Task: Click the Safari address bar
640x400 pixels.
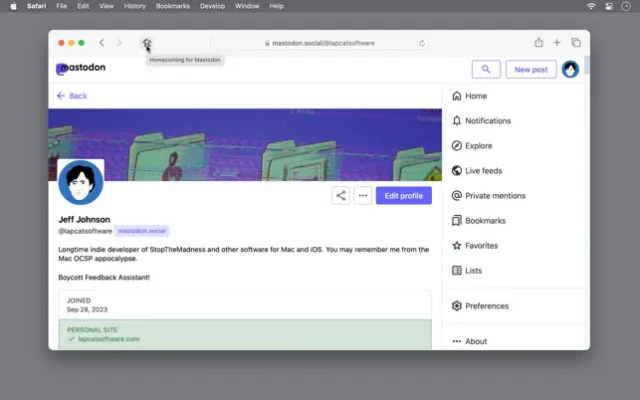Action: click(320, 43)
